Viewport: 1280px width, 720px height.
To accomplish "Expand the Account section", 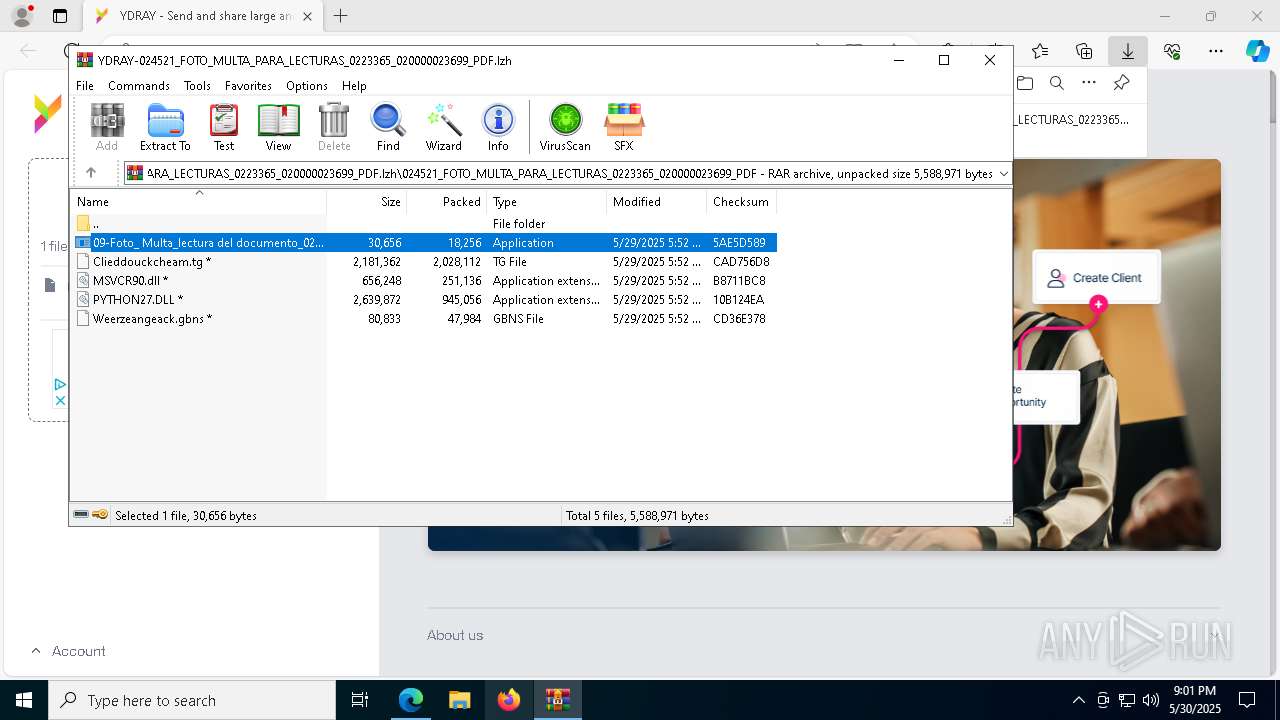I will tap(68, 651).
